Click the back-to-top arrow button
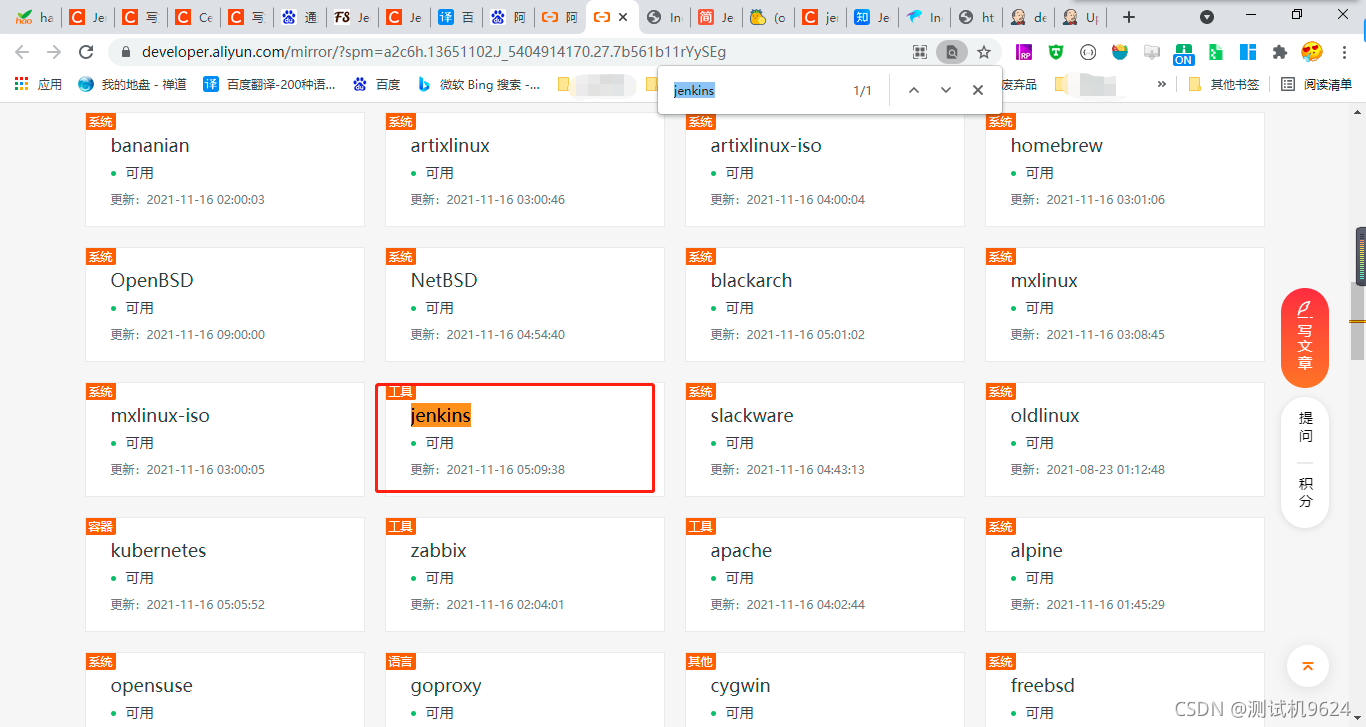This screenshot has width=1366, height=727. 1307,666
